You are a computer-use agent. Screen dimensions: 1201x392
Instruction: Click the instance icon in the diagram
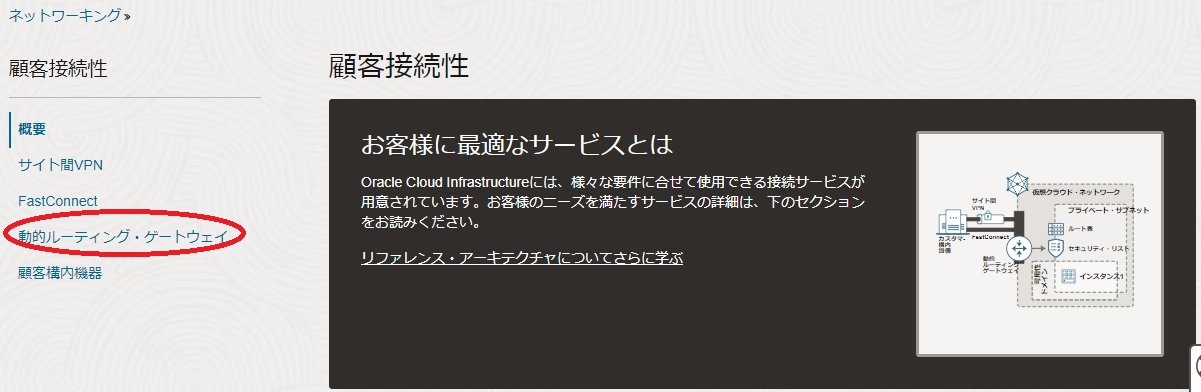point(1069,276)
